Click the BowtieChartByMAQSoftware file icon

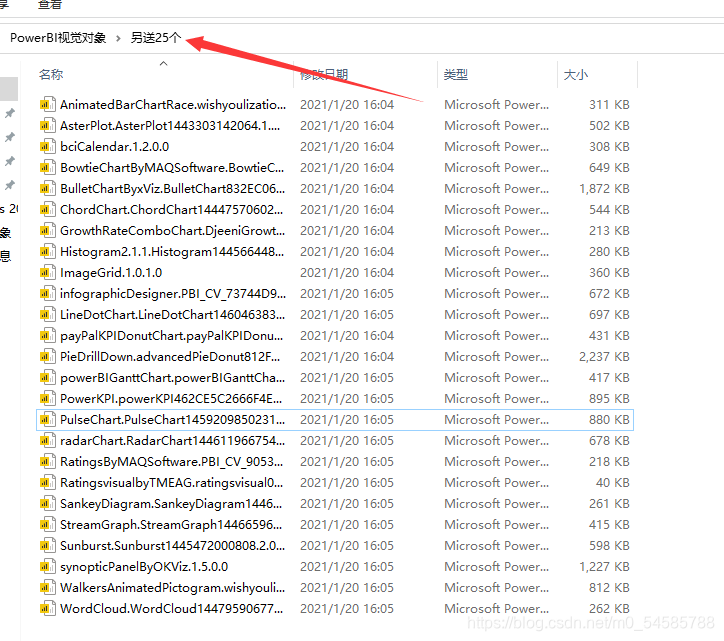pyautogui.click(x=48, y=168)
